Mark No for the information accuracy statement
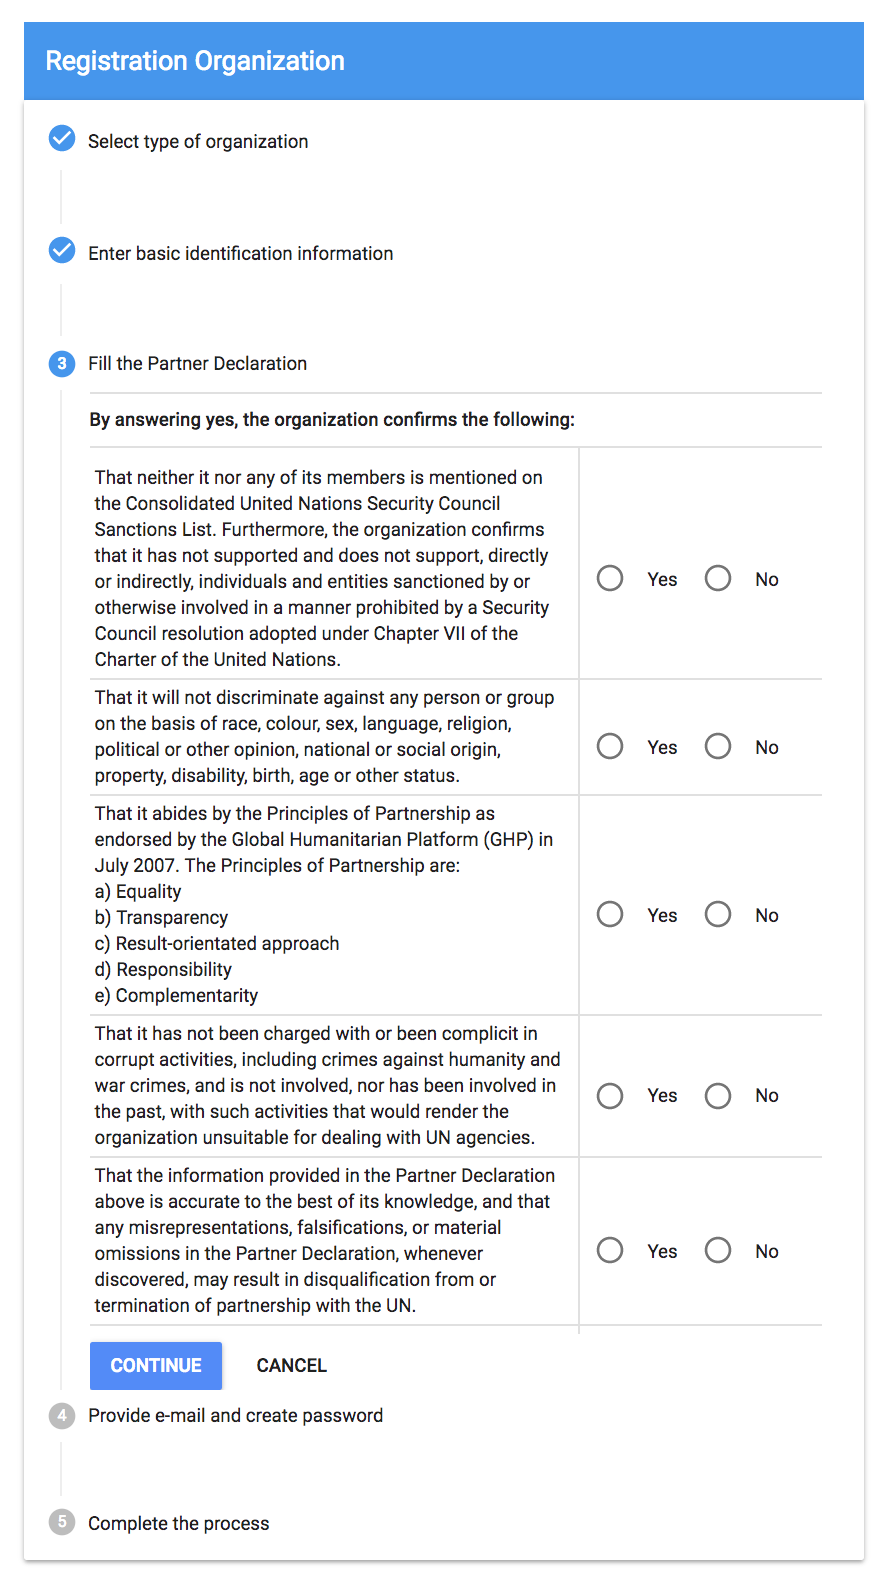This screenshot has height=1580, width=878. click(x=718, y=1251)
